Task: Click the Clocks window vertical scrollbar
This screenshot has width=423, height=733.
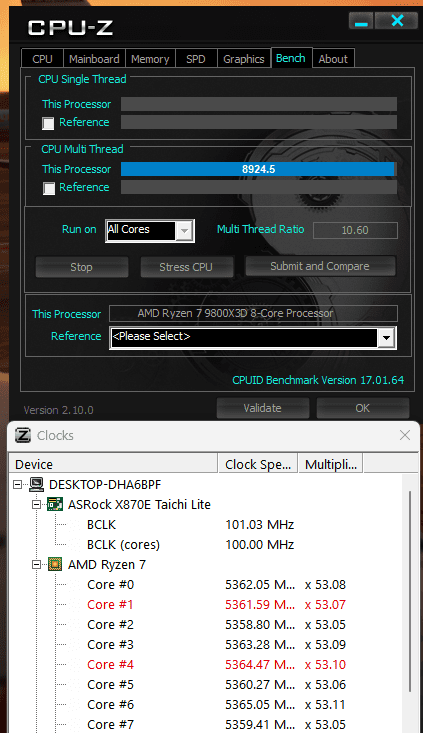Action: click(409, 591)
